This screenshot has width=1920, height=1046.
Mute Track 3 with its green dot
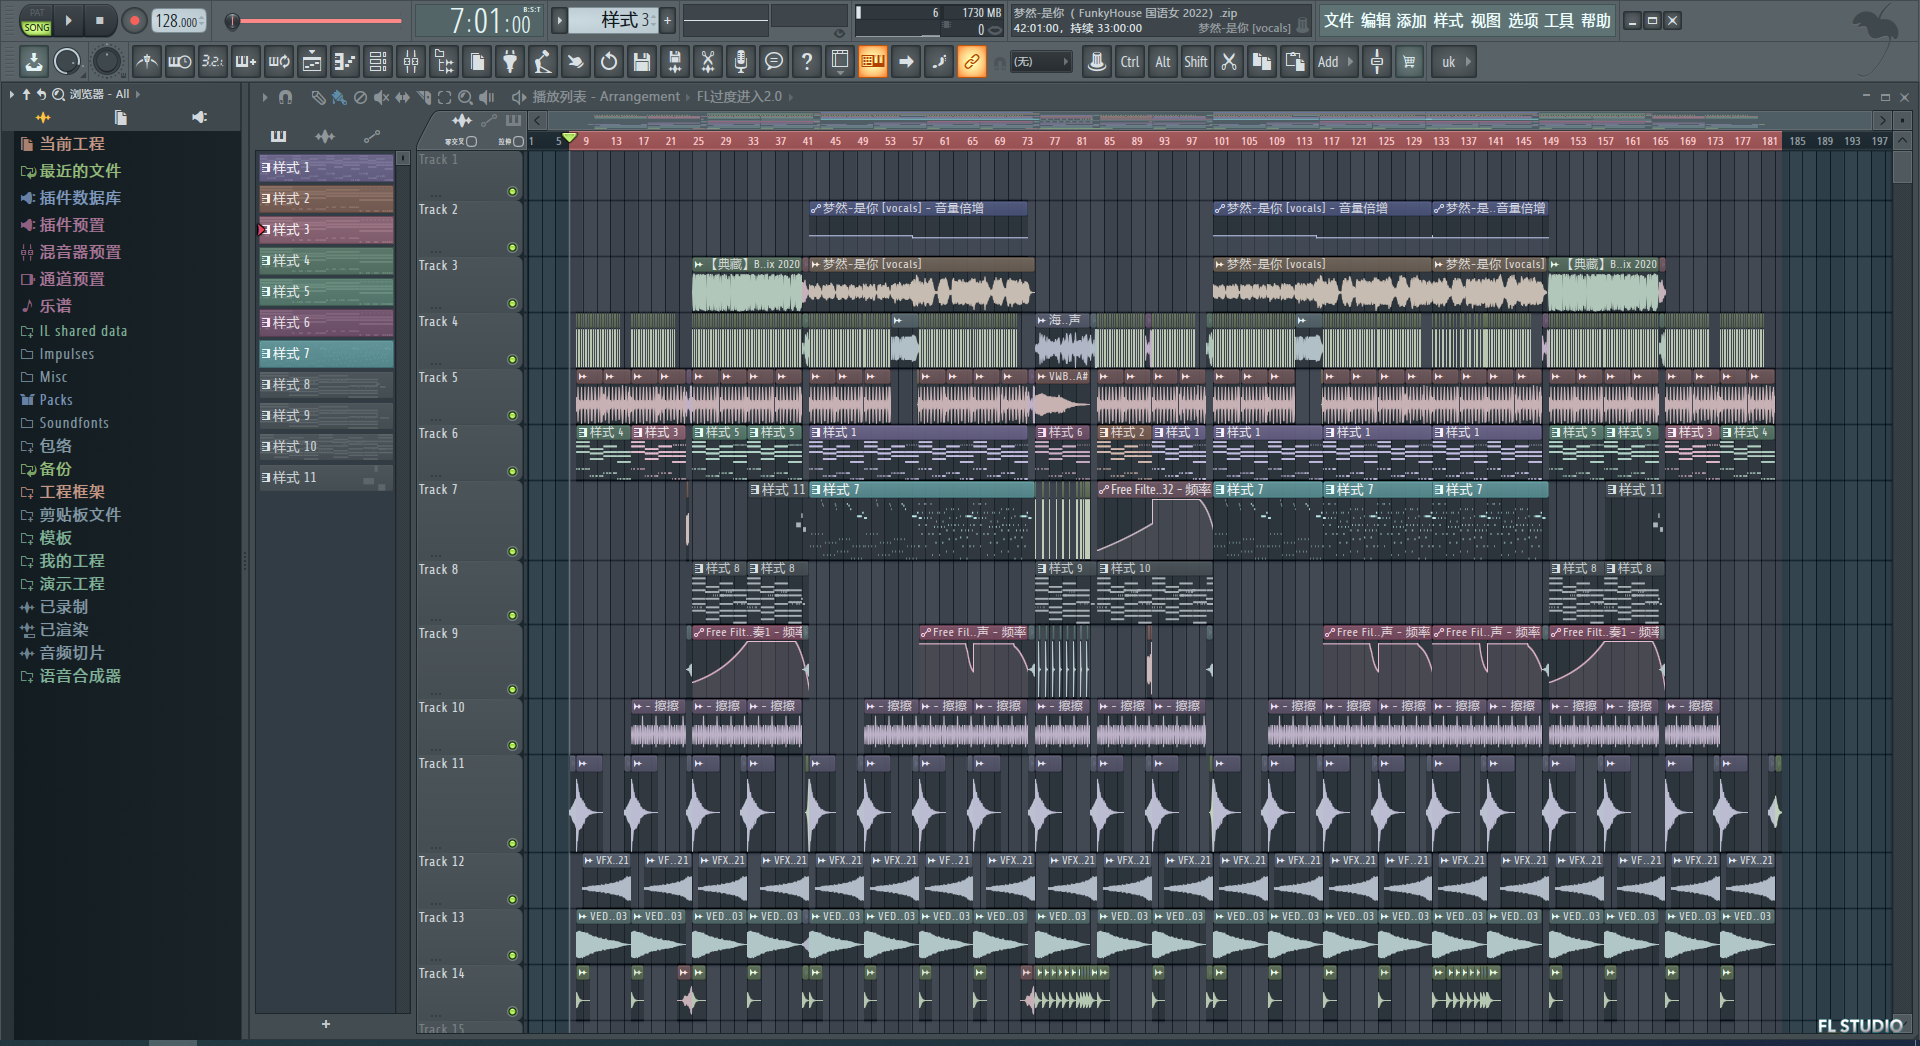pos(512,303)
